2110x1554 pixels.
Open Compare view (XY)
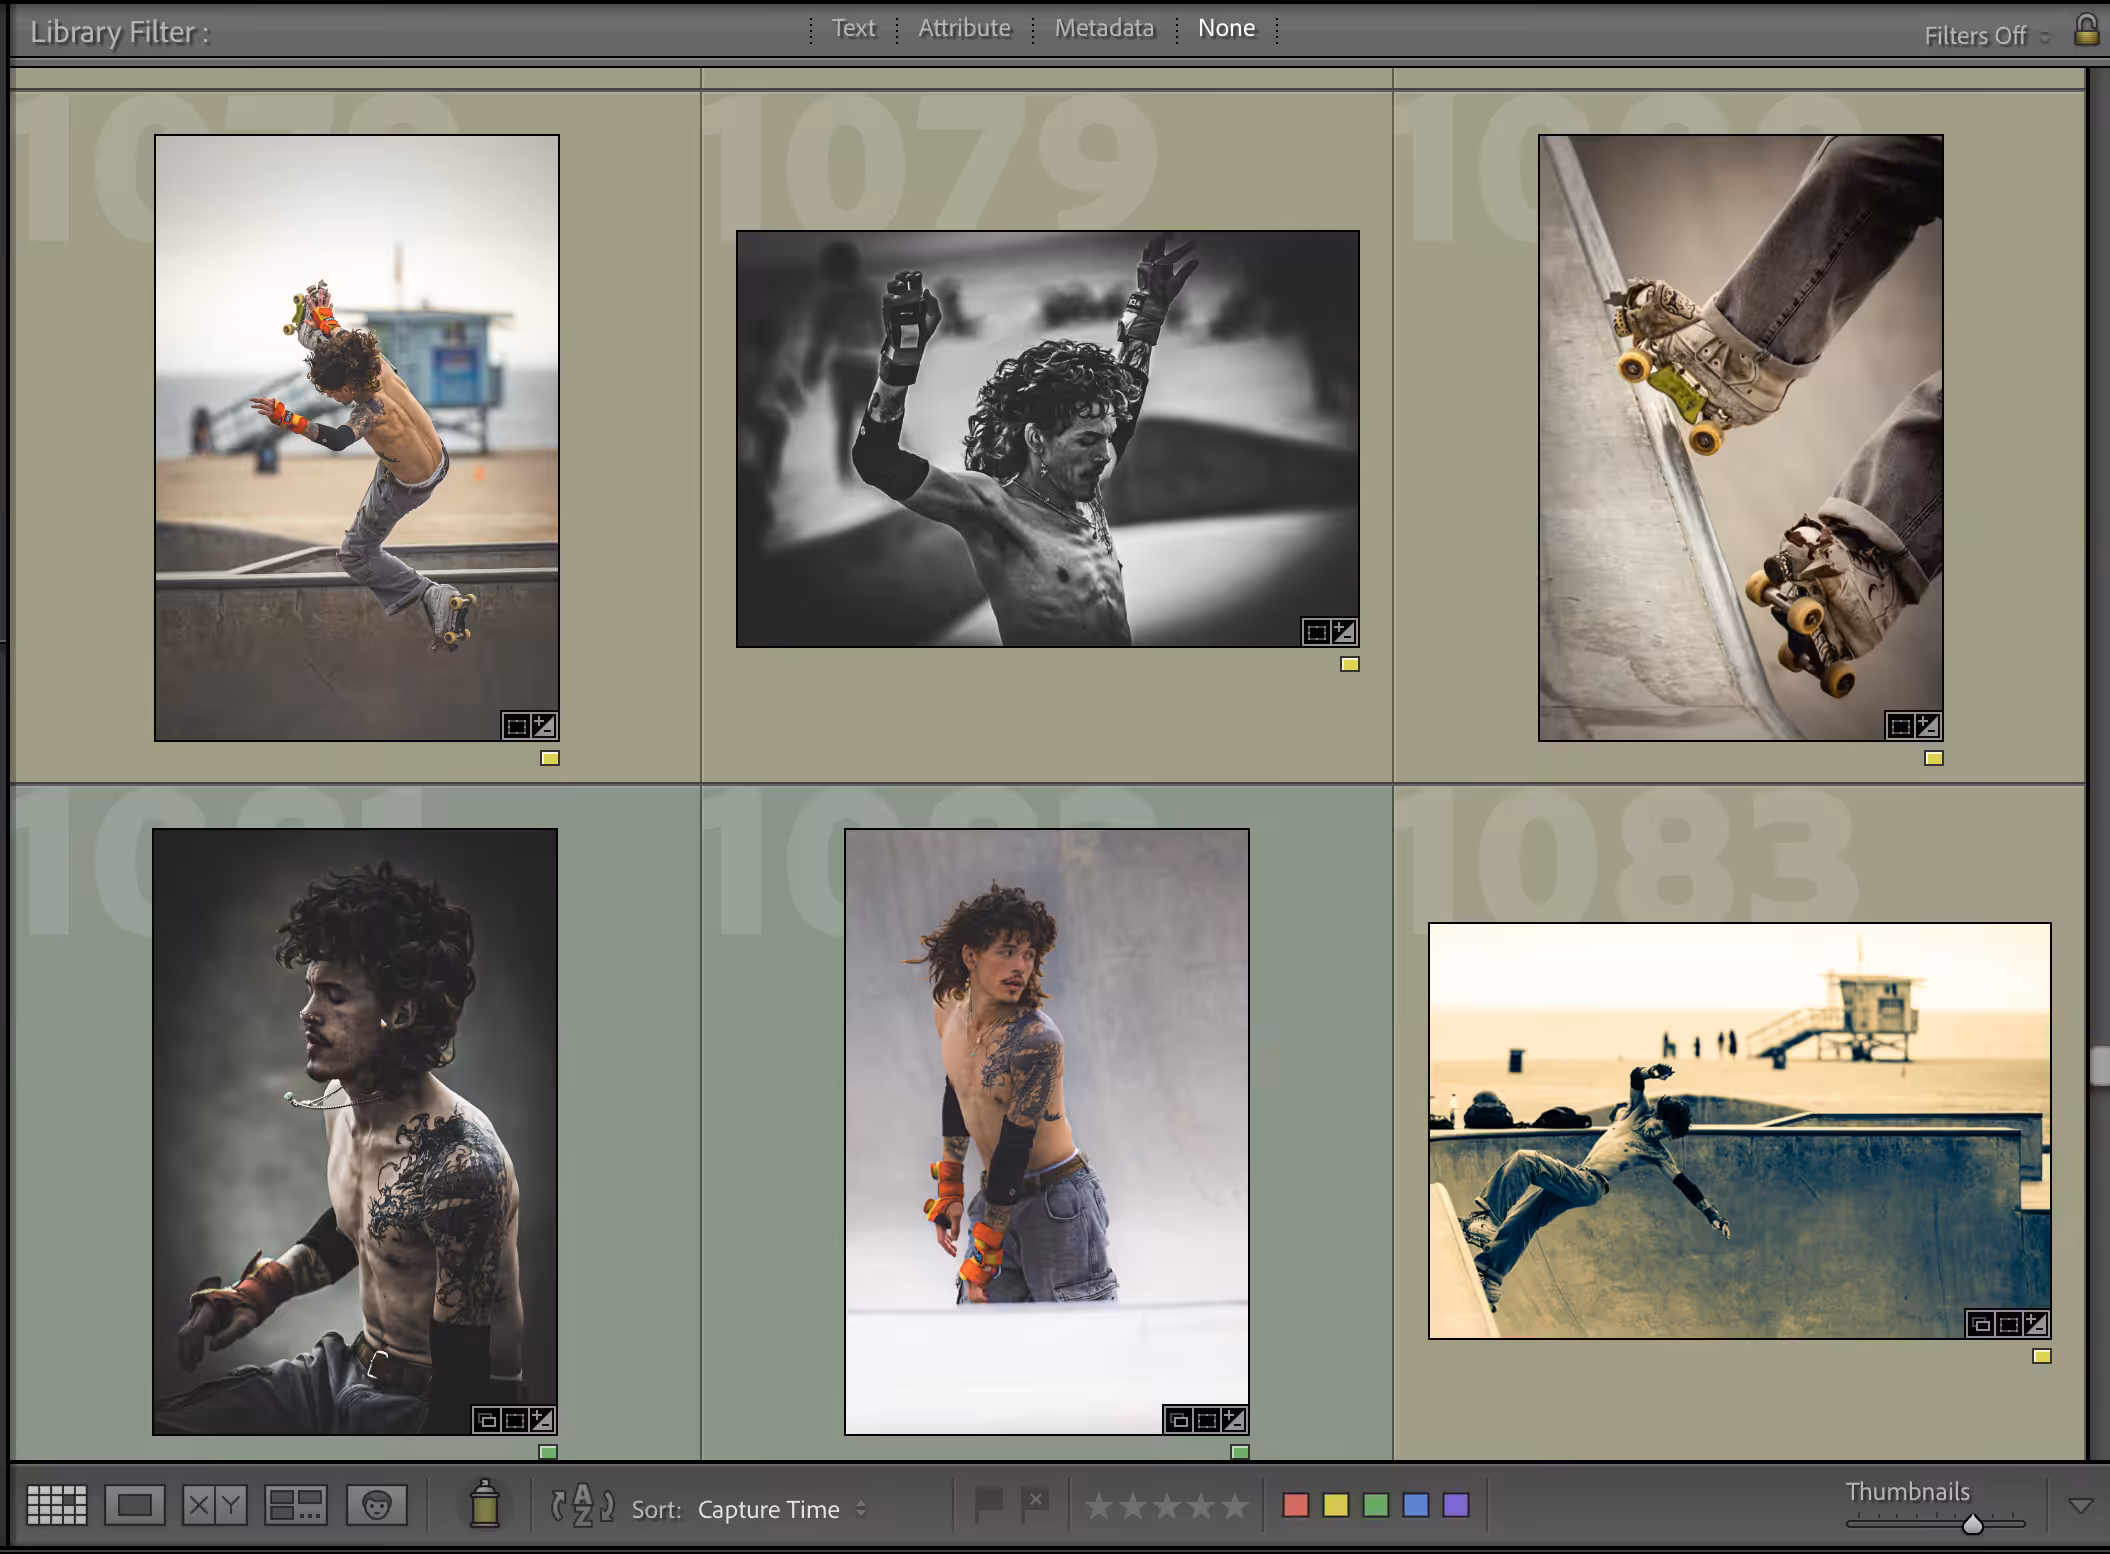click(214, 1505)
